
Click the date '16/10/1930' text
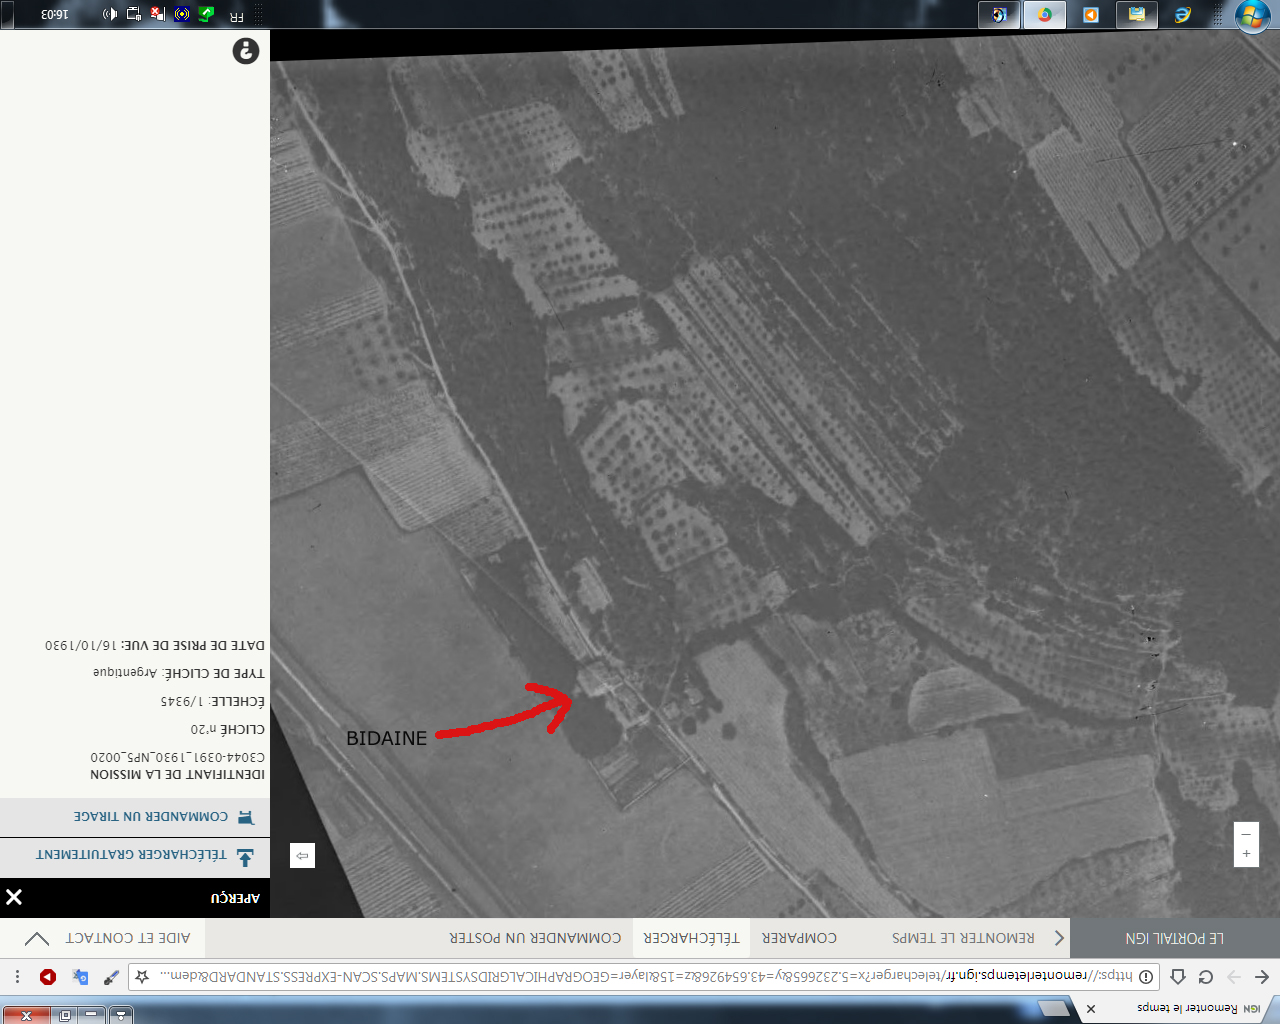[x=80, y=646]
